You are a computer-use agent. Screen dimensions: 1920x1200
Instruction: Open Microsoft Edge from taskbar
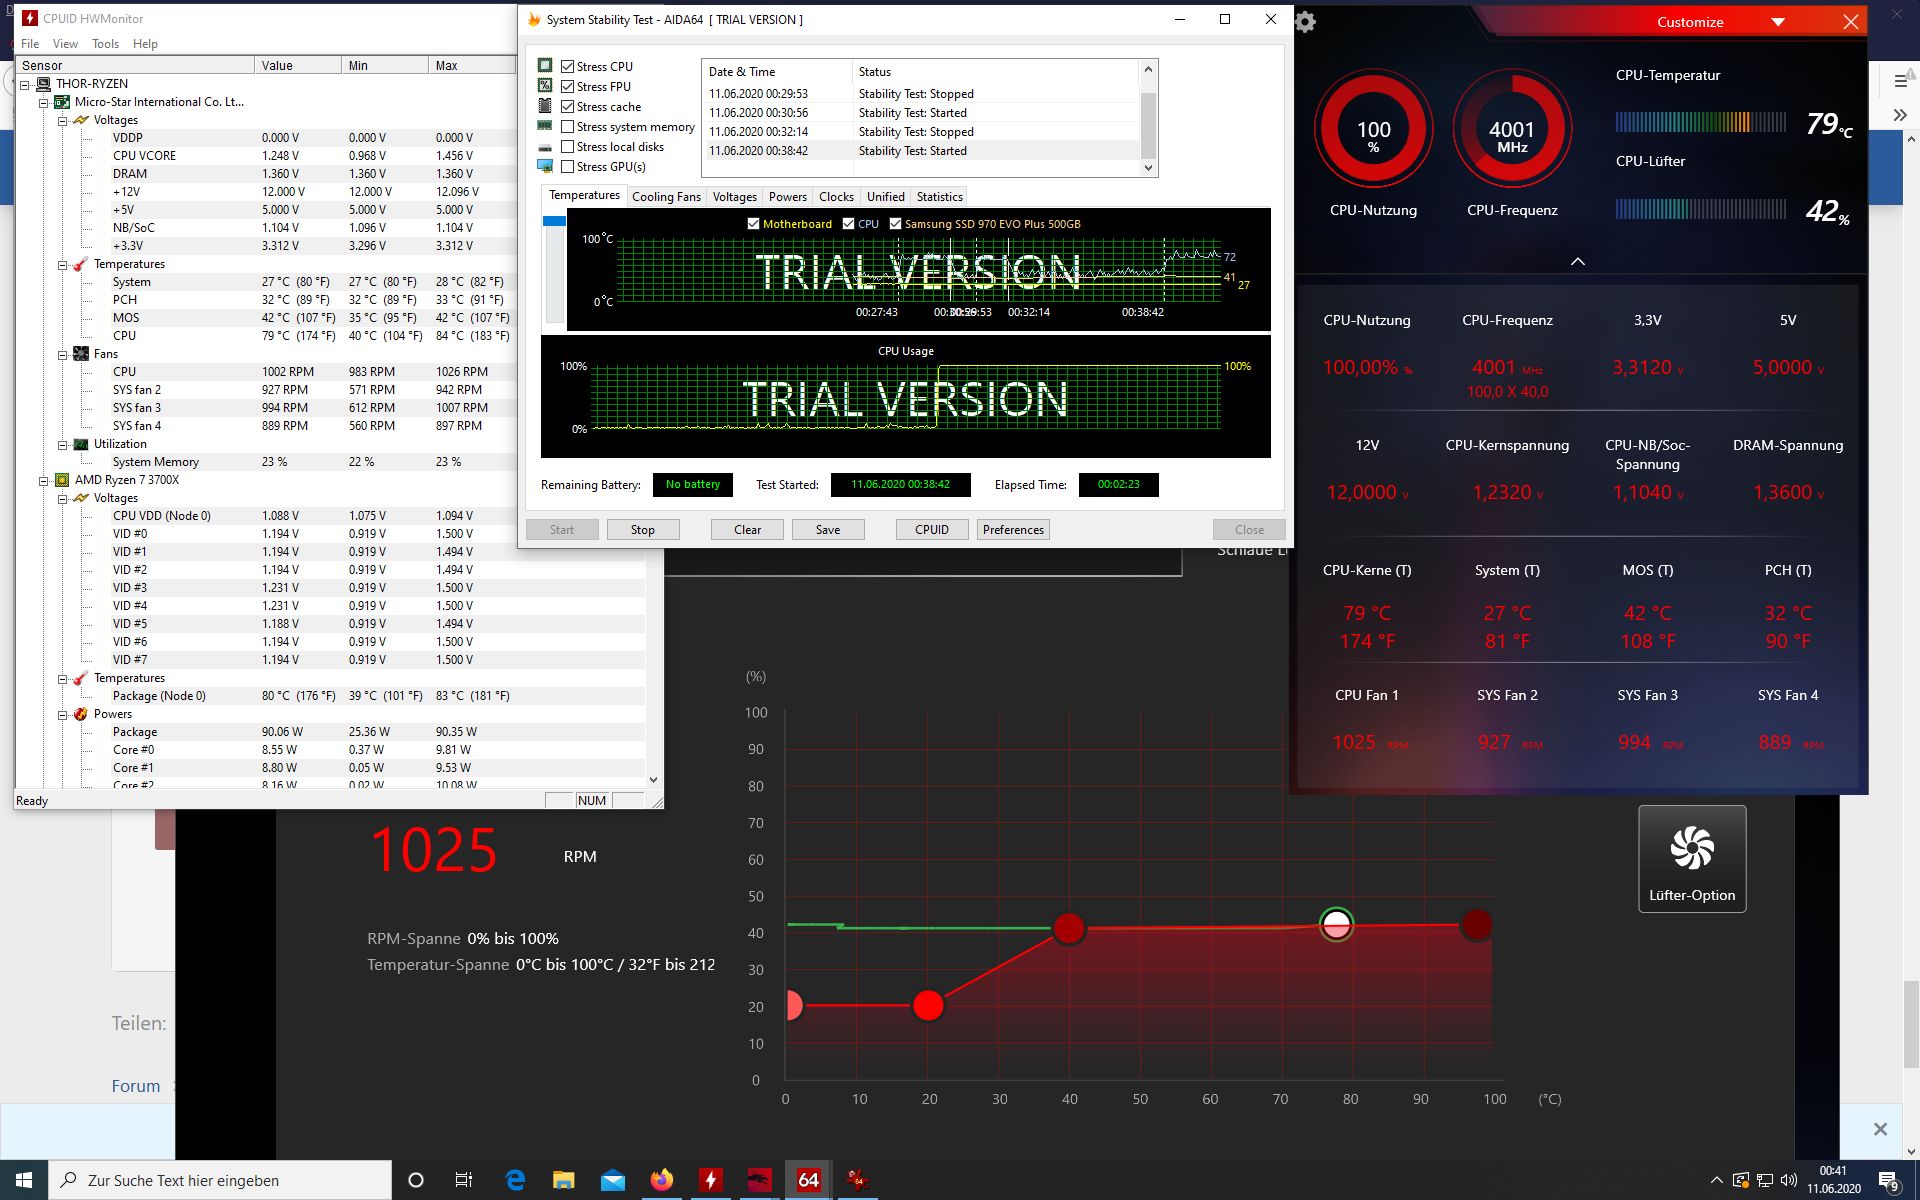(515, 1180)
